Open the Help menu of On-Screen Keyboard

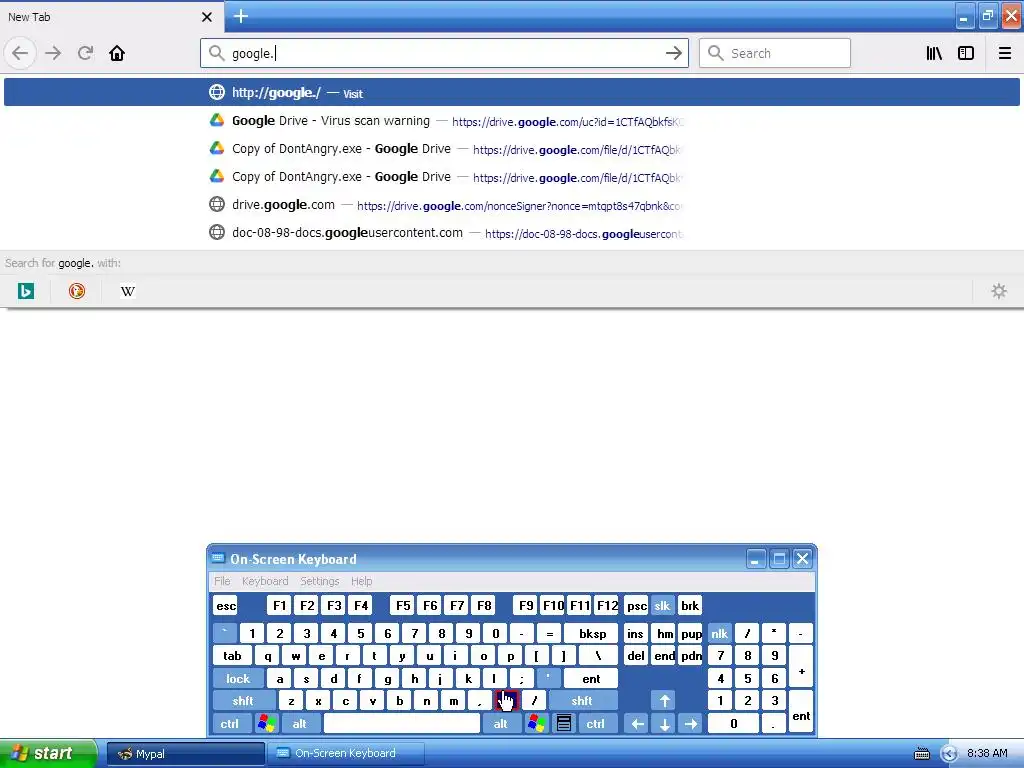(x=361, y=581)
